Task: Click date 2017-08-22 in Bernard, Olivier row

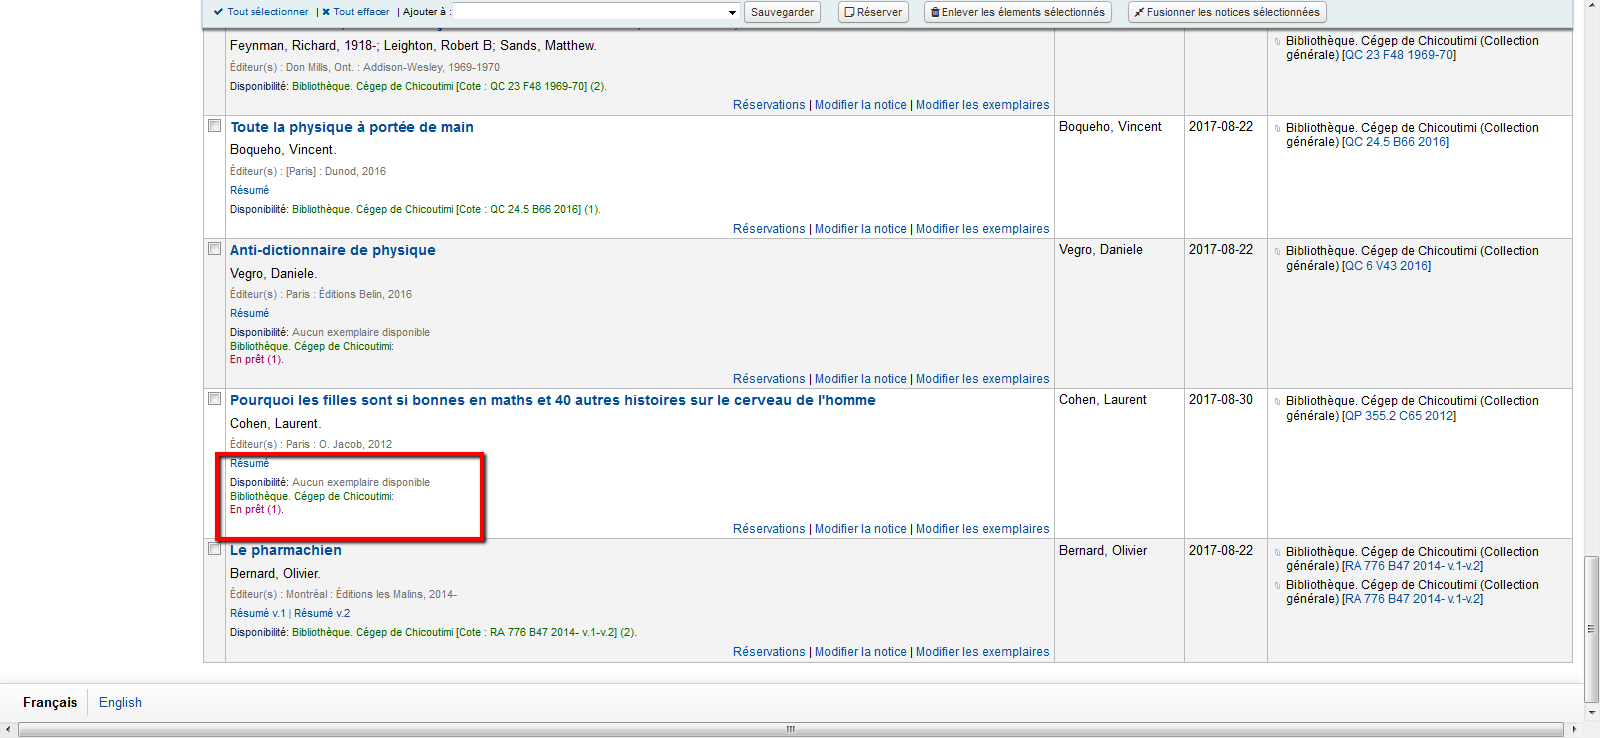Action: coord(1221,551)
